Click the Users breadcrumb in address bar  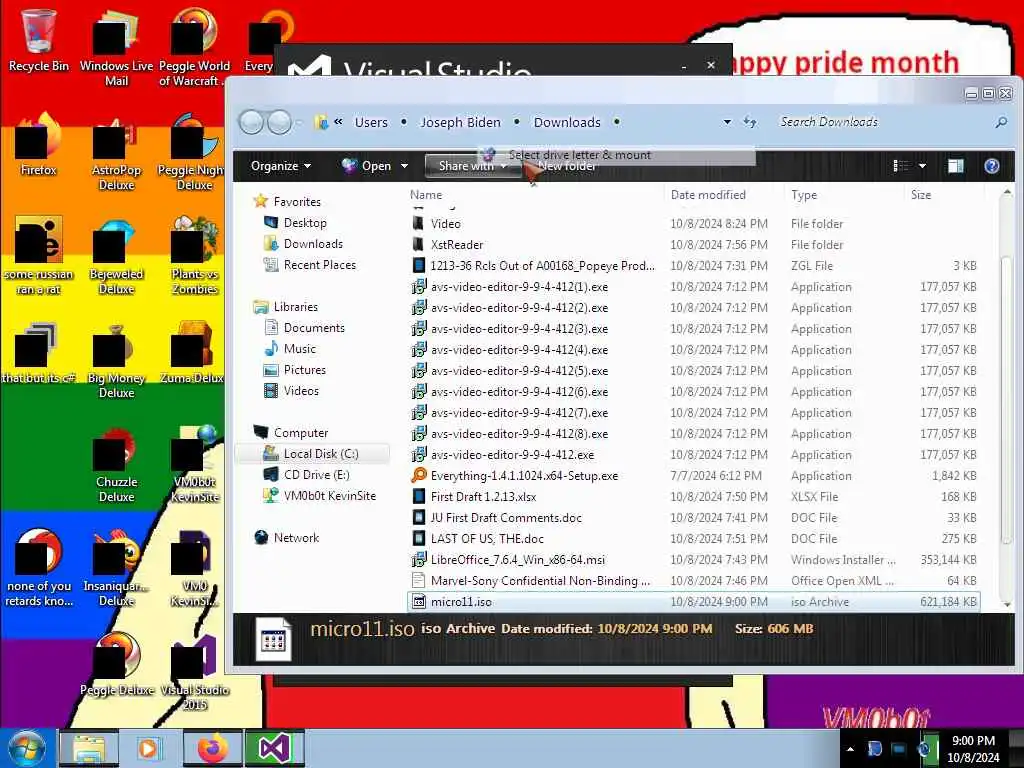point(371,122)
